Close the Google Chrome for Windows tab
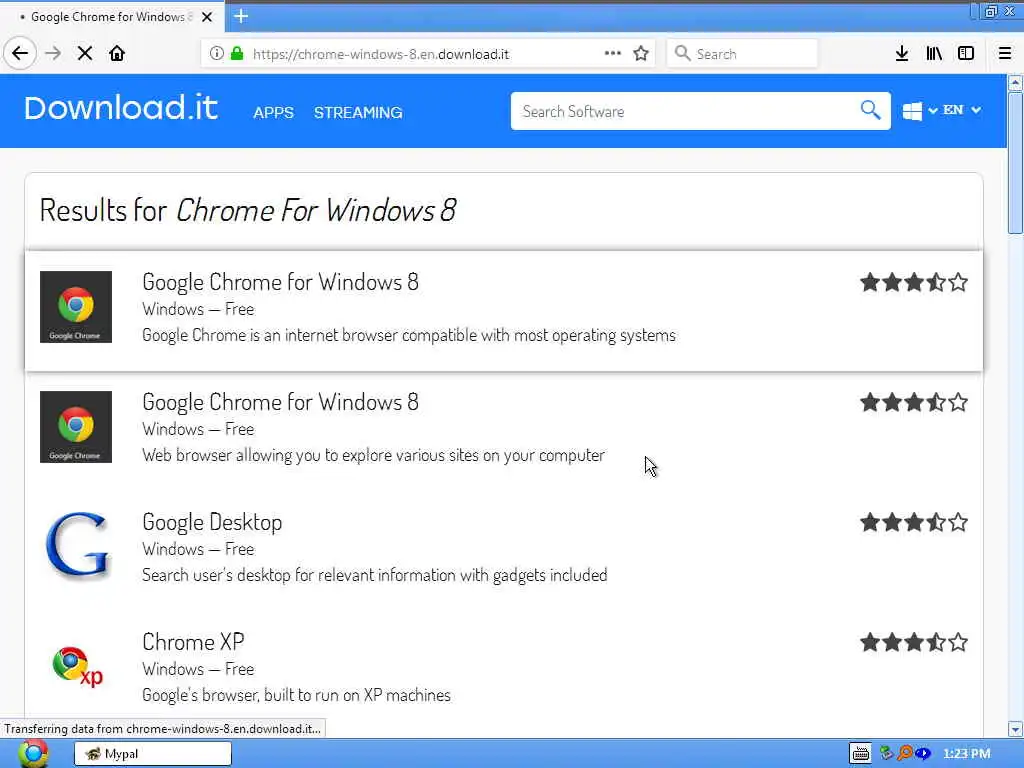The width and height of the screenshot is (1024, 768). pyautogui.click(x=207, y=17)
